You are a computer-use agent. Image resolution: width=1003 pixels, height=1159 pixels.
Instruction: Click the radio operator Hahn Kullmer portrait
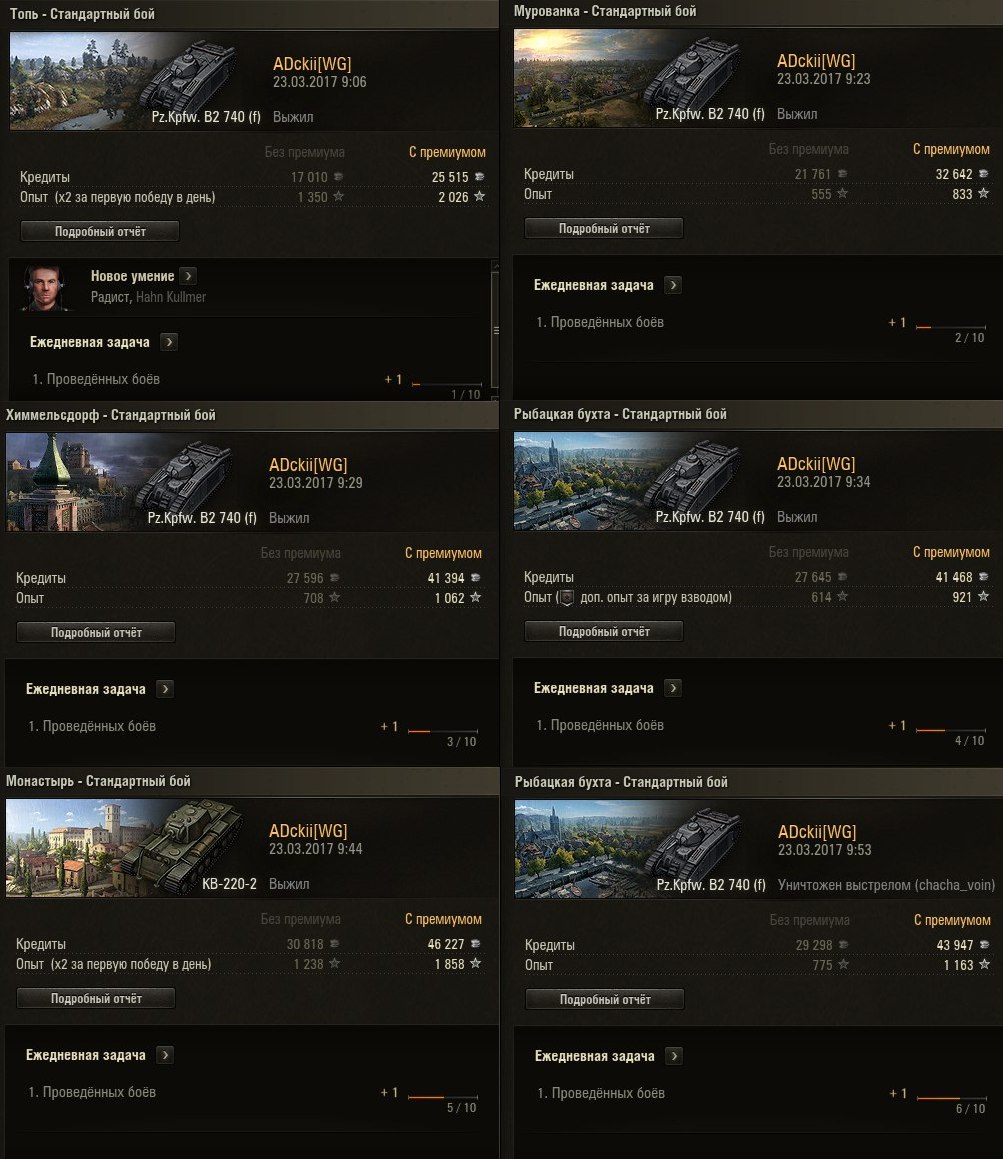44,287
